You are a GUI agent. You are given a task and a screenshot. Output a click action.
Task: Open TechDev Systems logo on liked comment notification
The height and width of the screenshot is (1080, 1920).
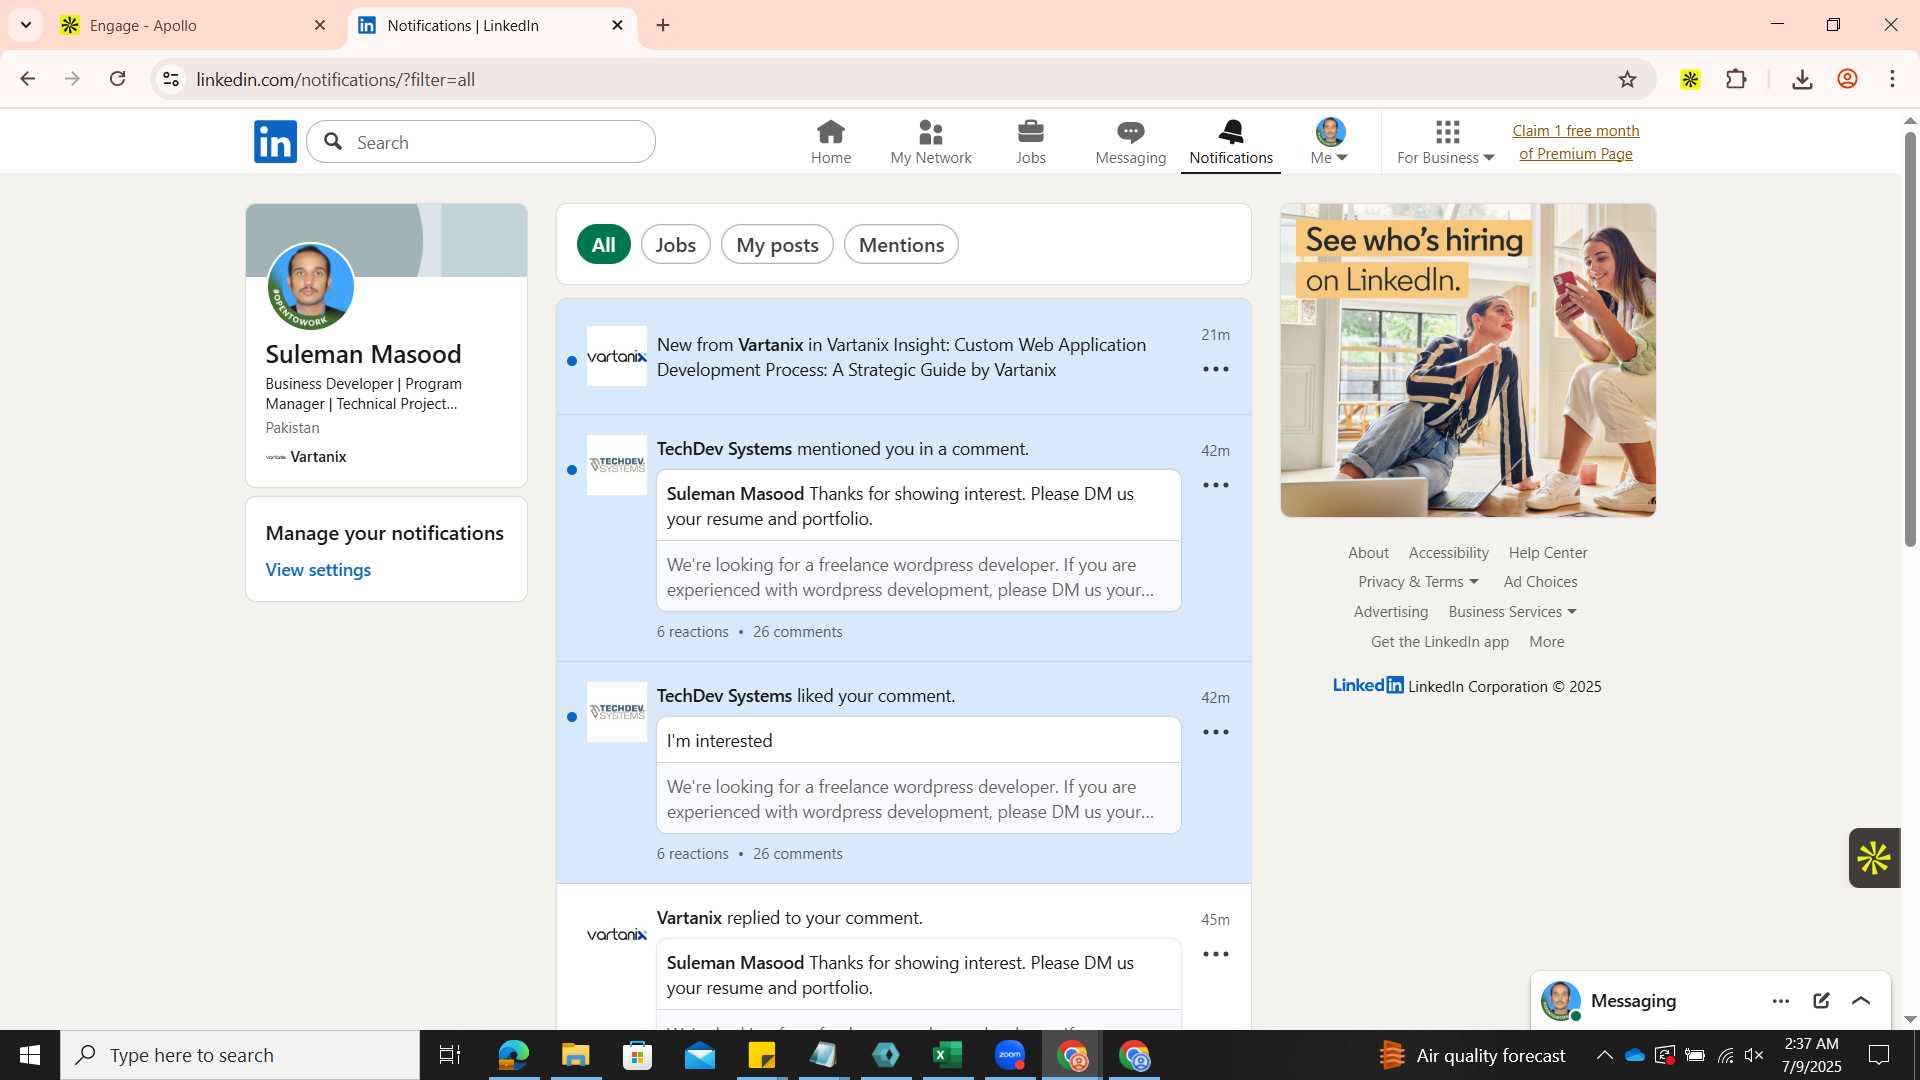click(x=617, y=712)
